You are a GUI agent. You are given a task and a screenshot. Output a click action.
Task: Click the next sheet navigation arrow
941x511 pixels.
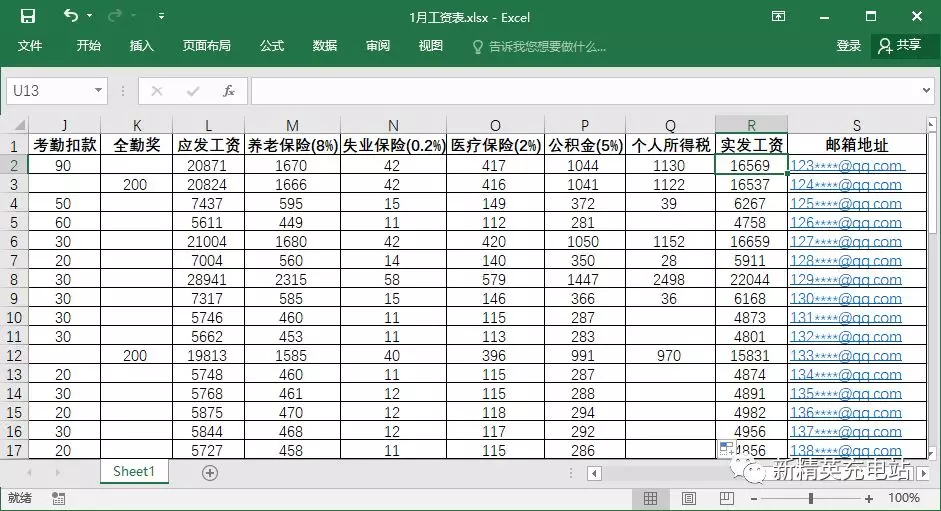58,473
